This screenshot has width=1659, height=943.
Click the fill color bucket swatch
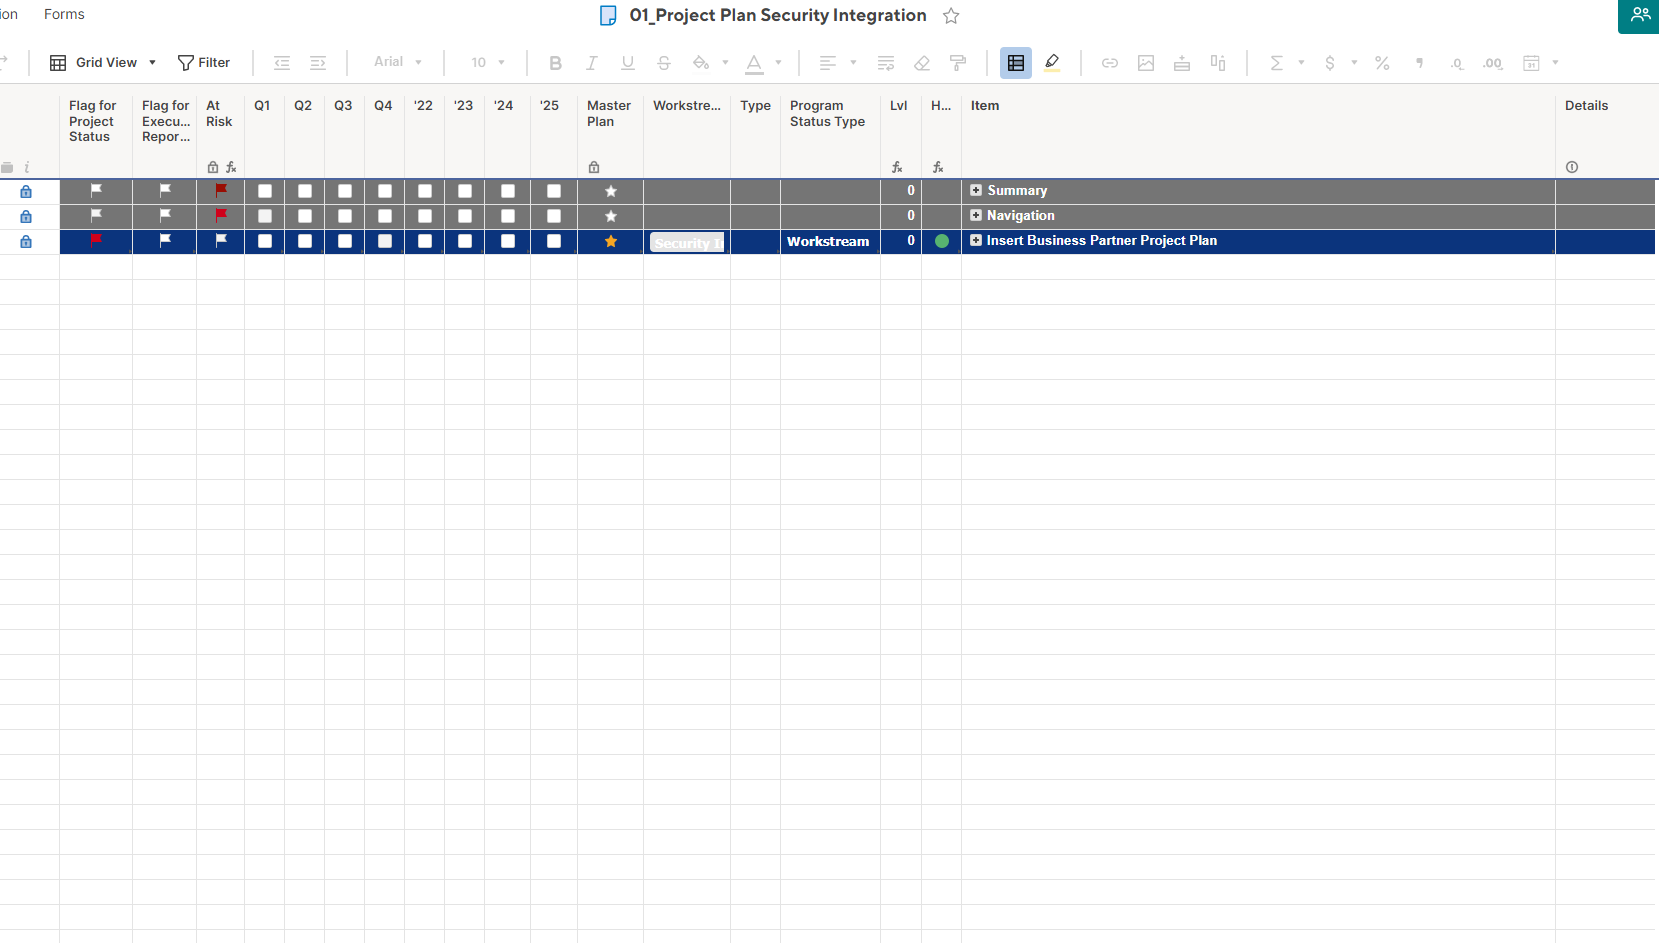coord(701,63)
